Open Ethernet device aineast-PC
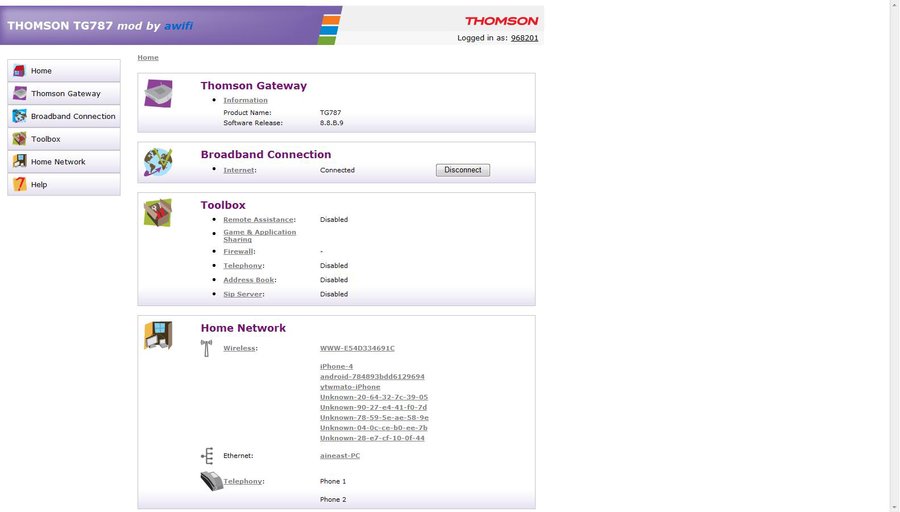900x512 pixels. 340,456
